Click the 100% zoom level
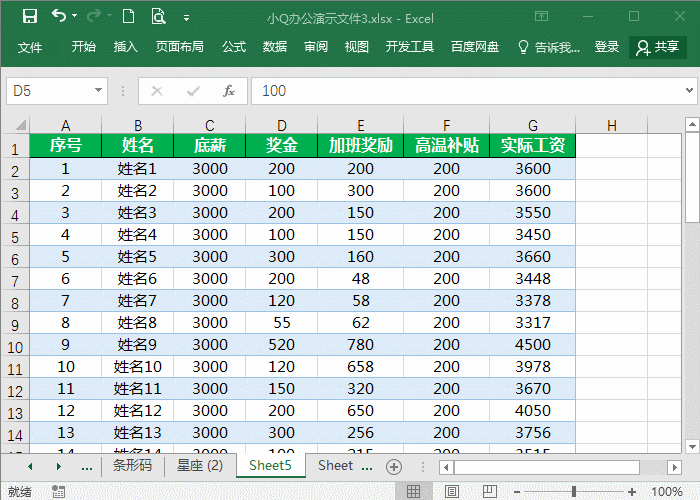Image resolution: width=700 pixels, height=500 pixels. tap(667, 492)
